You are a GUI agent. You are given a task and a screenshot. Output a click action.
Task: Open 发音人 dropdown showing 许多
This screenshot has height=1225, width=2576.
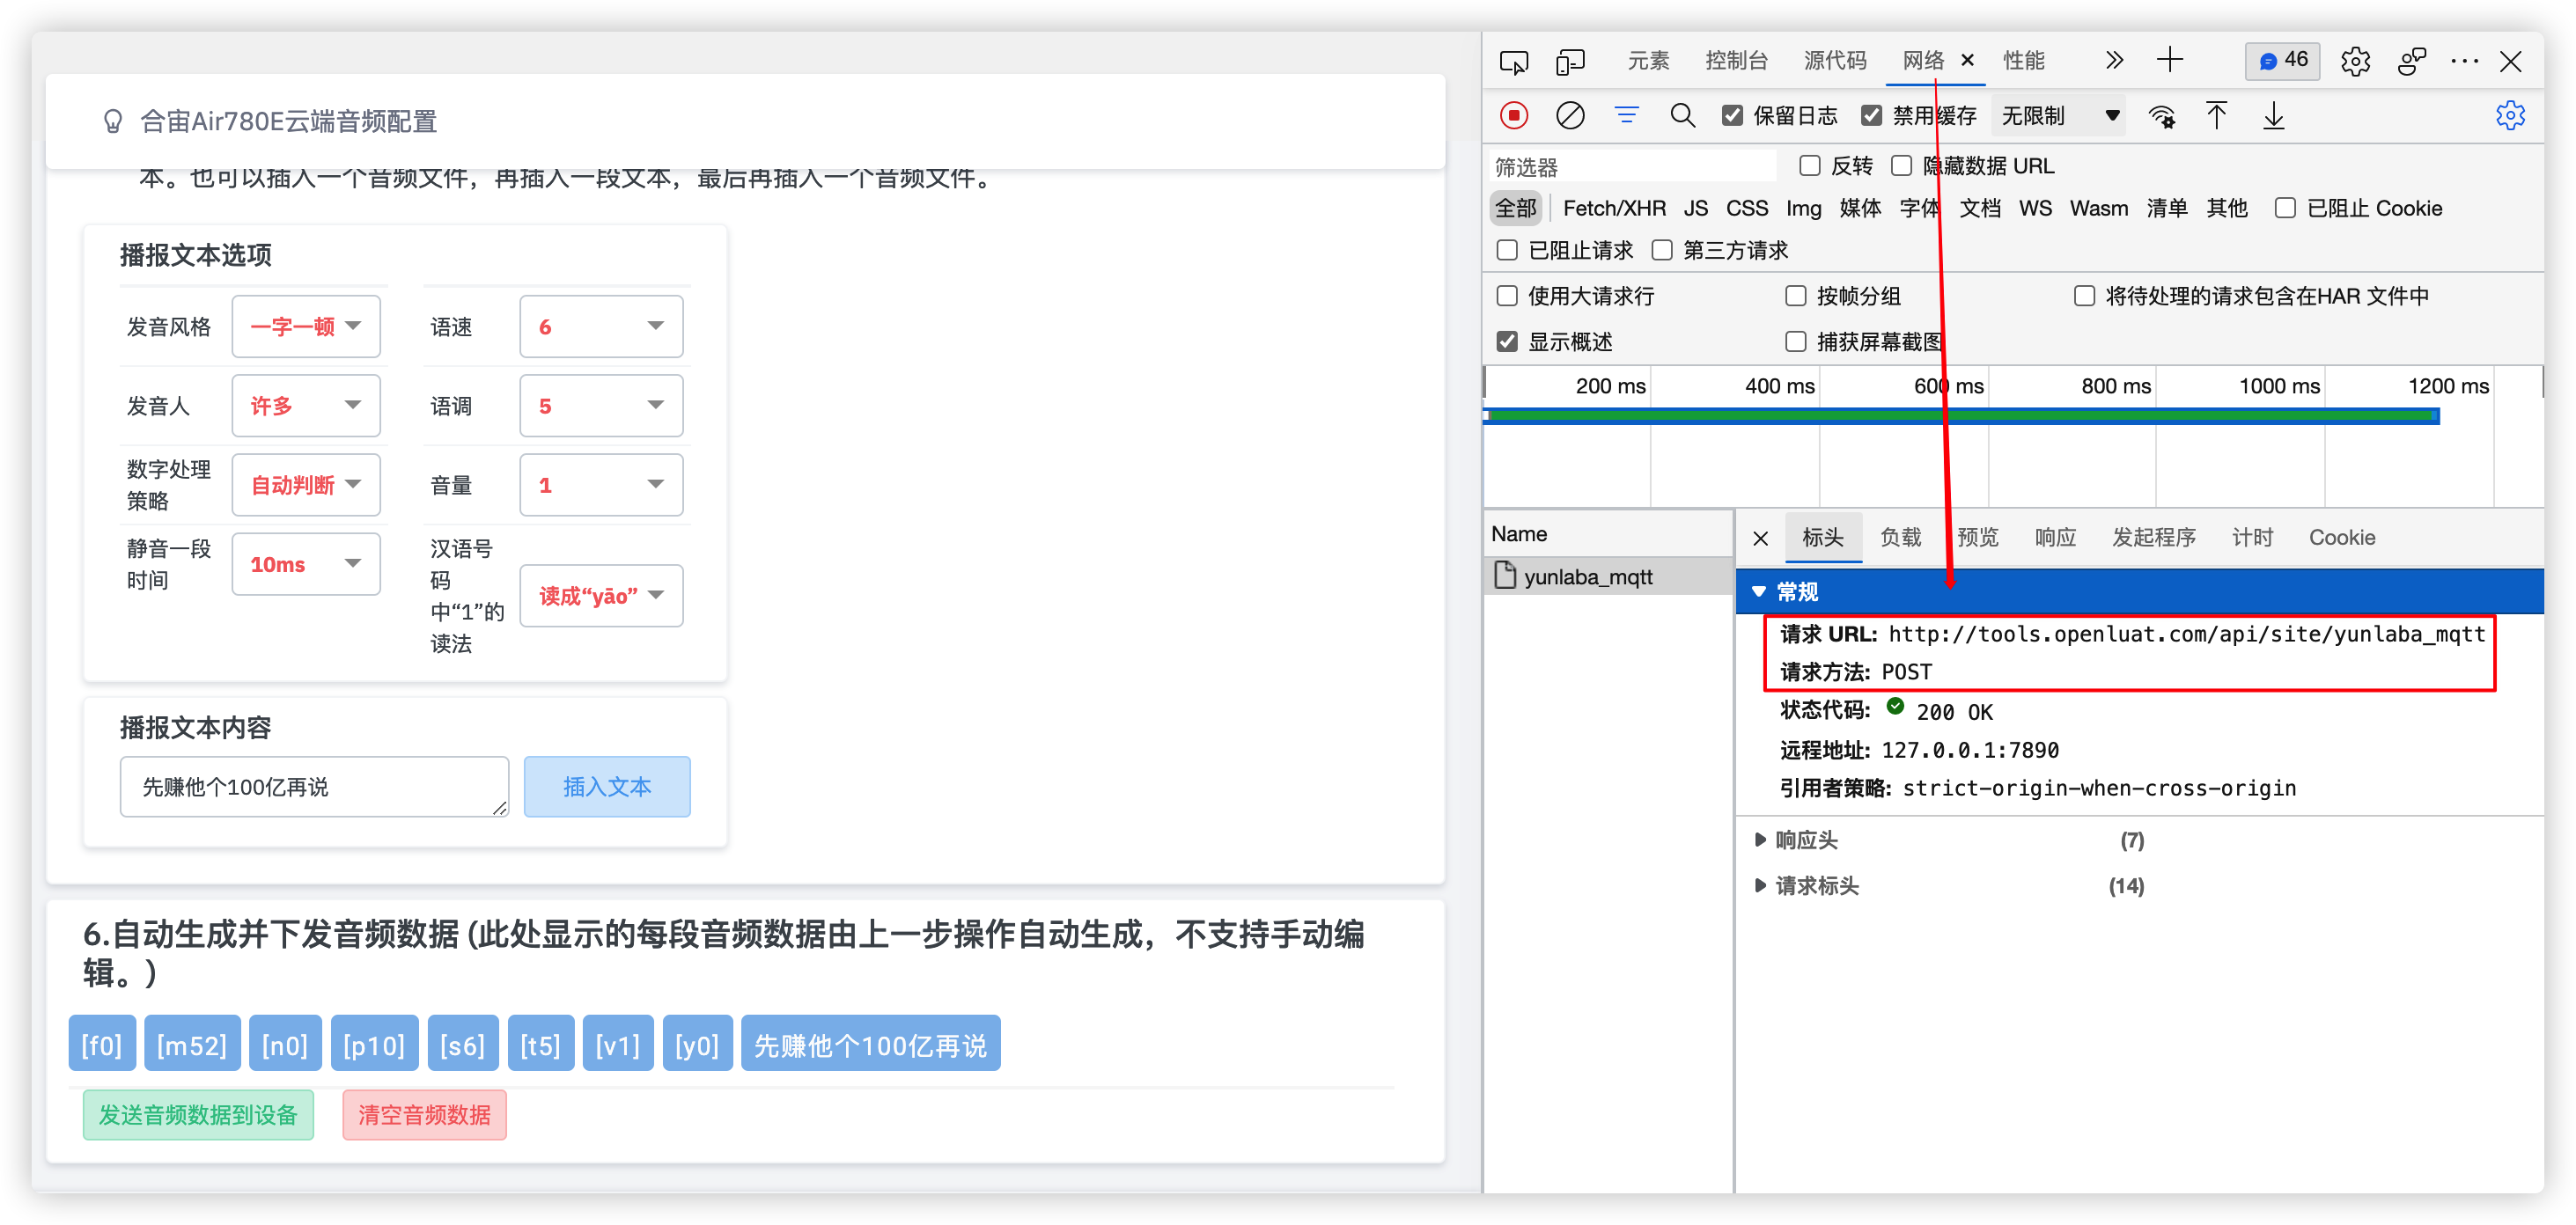coord(306,405)
